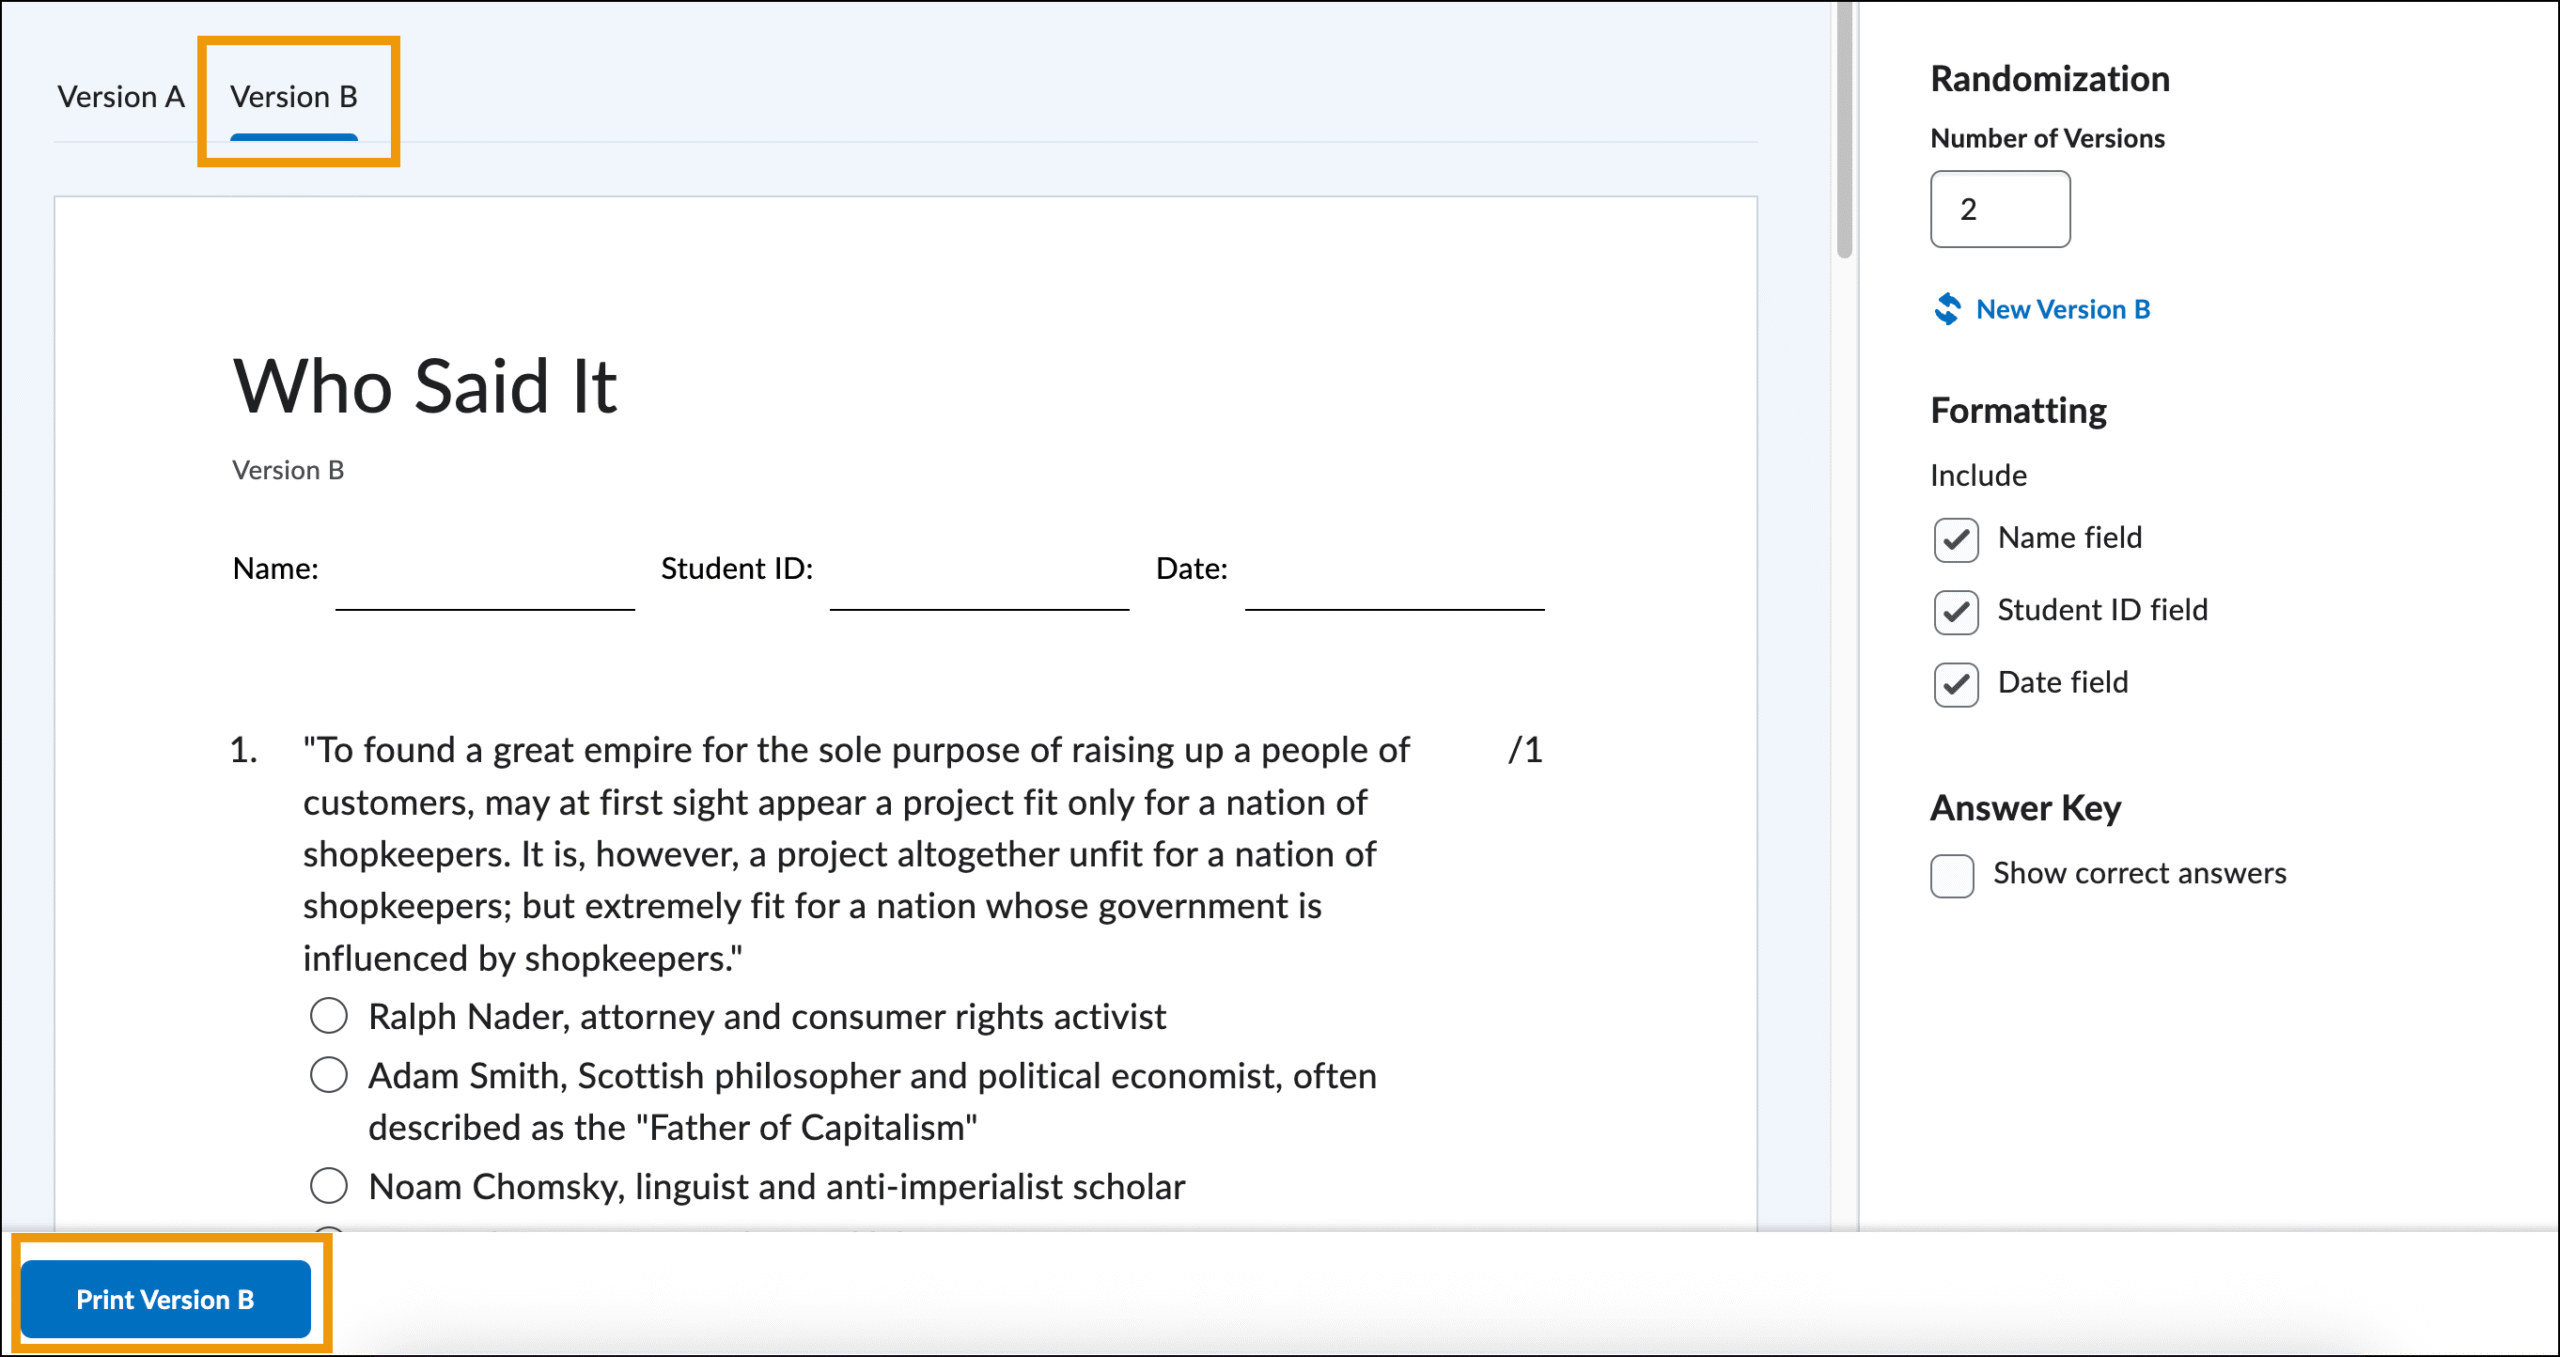Image resolution: width=2560 pixels, height=1357 pixels.
Task: Choose the Adam Smith answer option
Action: pos(328,1076)
